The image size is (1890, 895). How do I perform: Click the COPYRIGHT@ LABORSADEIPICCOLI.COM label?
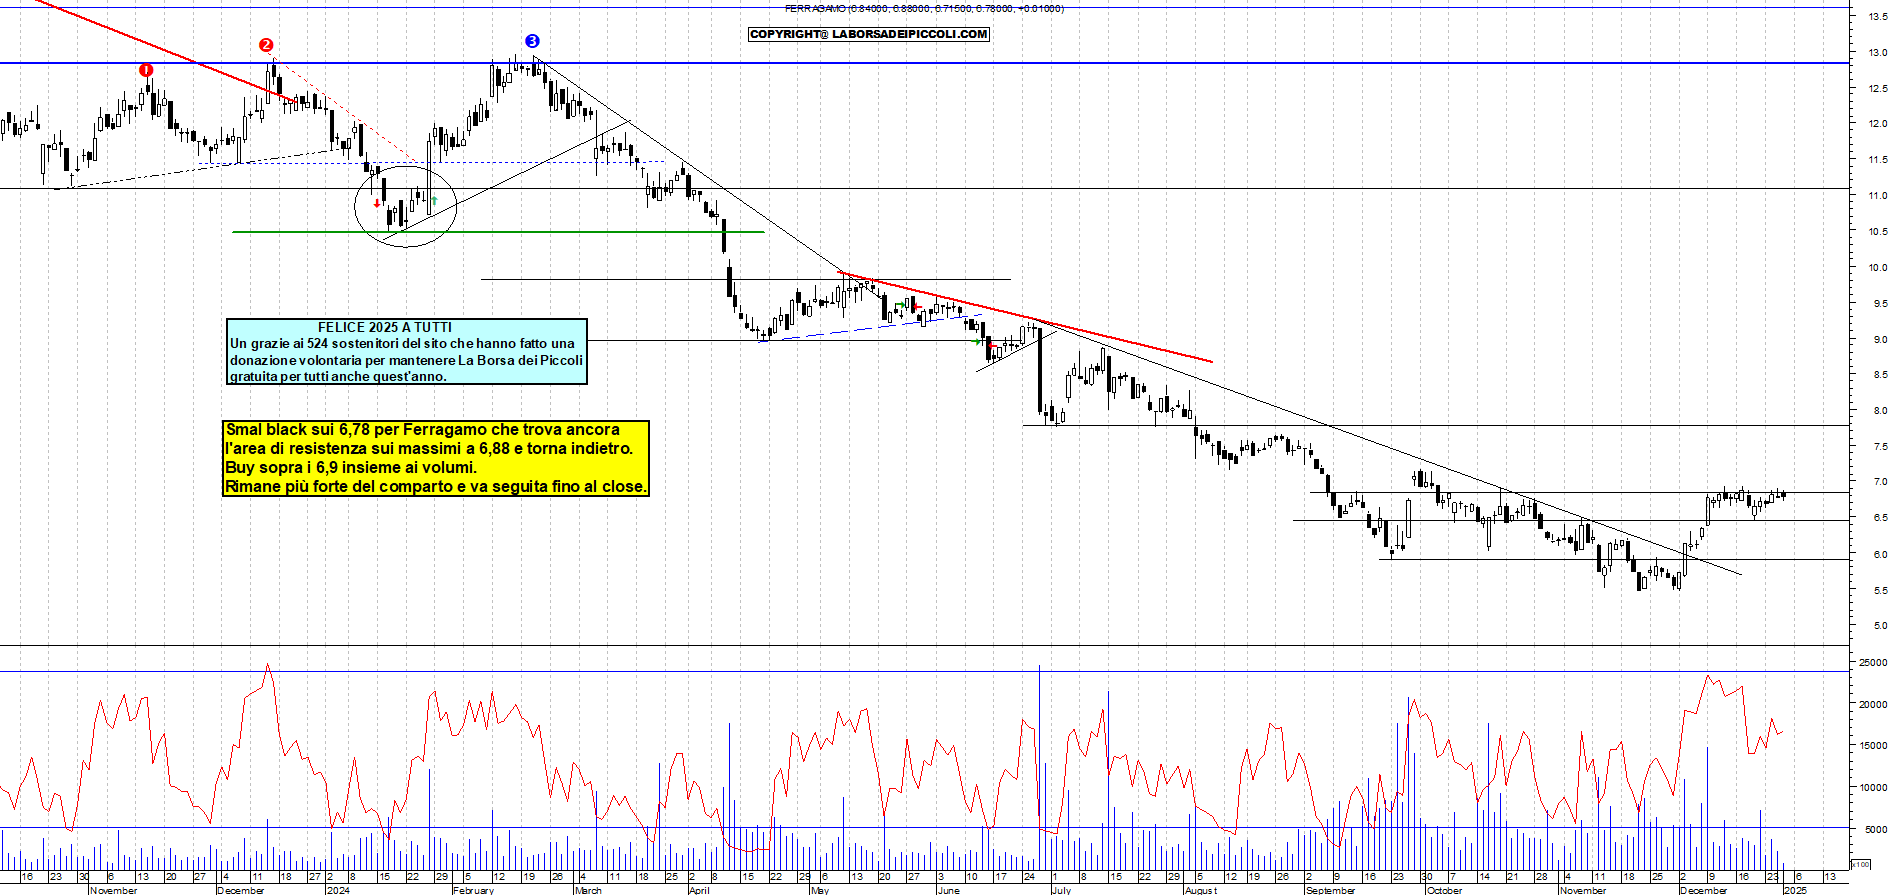(x=869, y=34)
